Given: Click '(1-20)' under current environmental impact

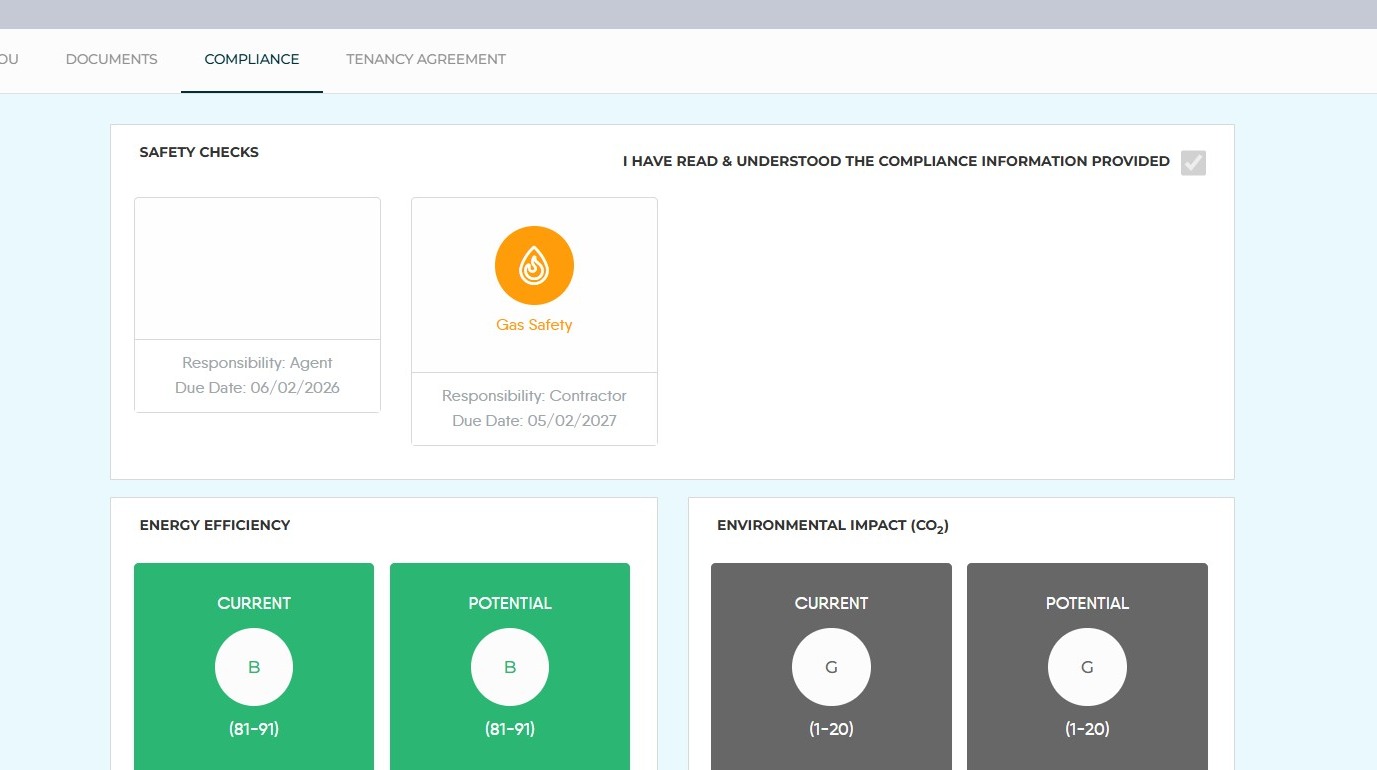Looking at the screenshot, I should coord(831,729).
